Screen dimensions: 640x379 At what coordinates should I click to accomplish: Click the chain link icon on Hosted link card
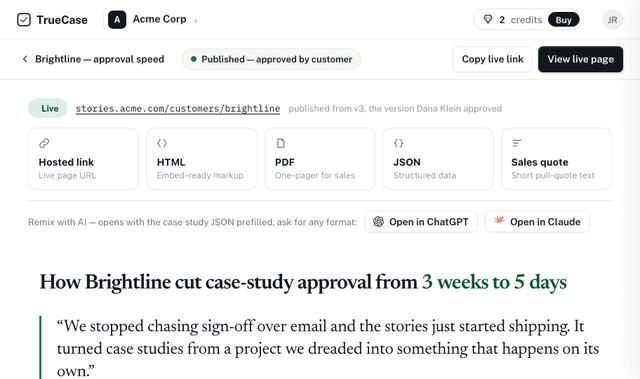44,143
